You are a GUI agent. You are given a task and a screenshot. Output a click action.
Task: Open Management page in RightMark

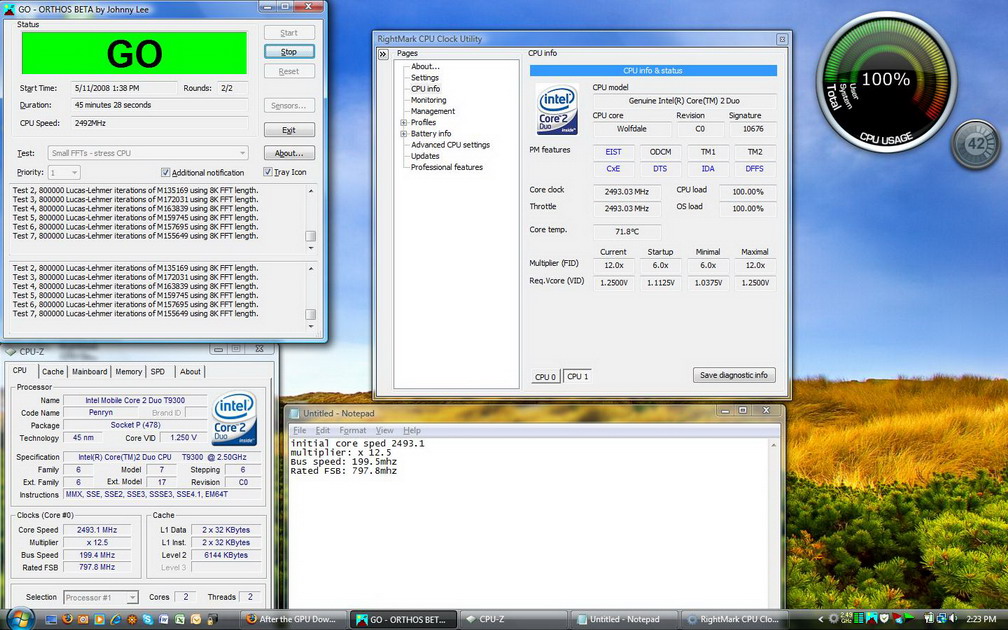[x=433, y=111]
